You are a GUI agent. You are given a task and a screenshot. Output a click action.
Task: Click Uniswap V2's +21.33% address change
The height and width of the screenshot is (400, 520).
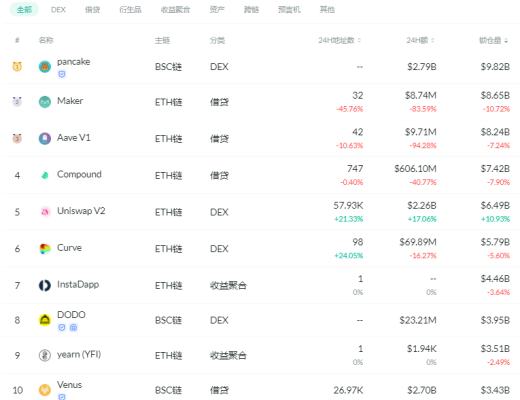point(348,219)
